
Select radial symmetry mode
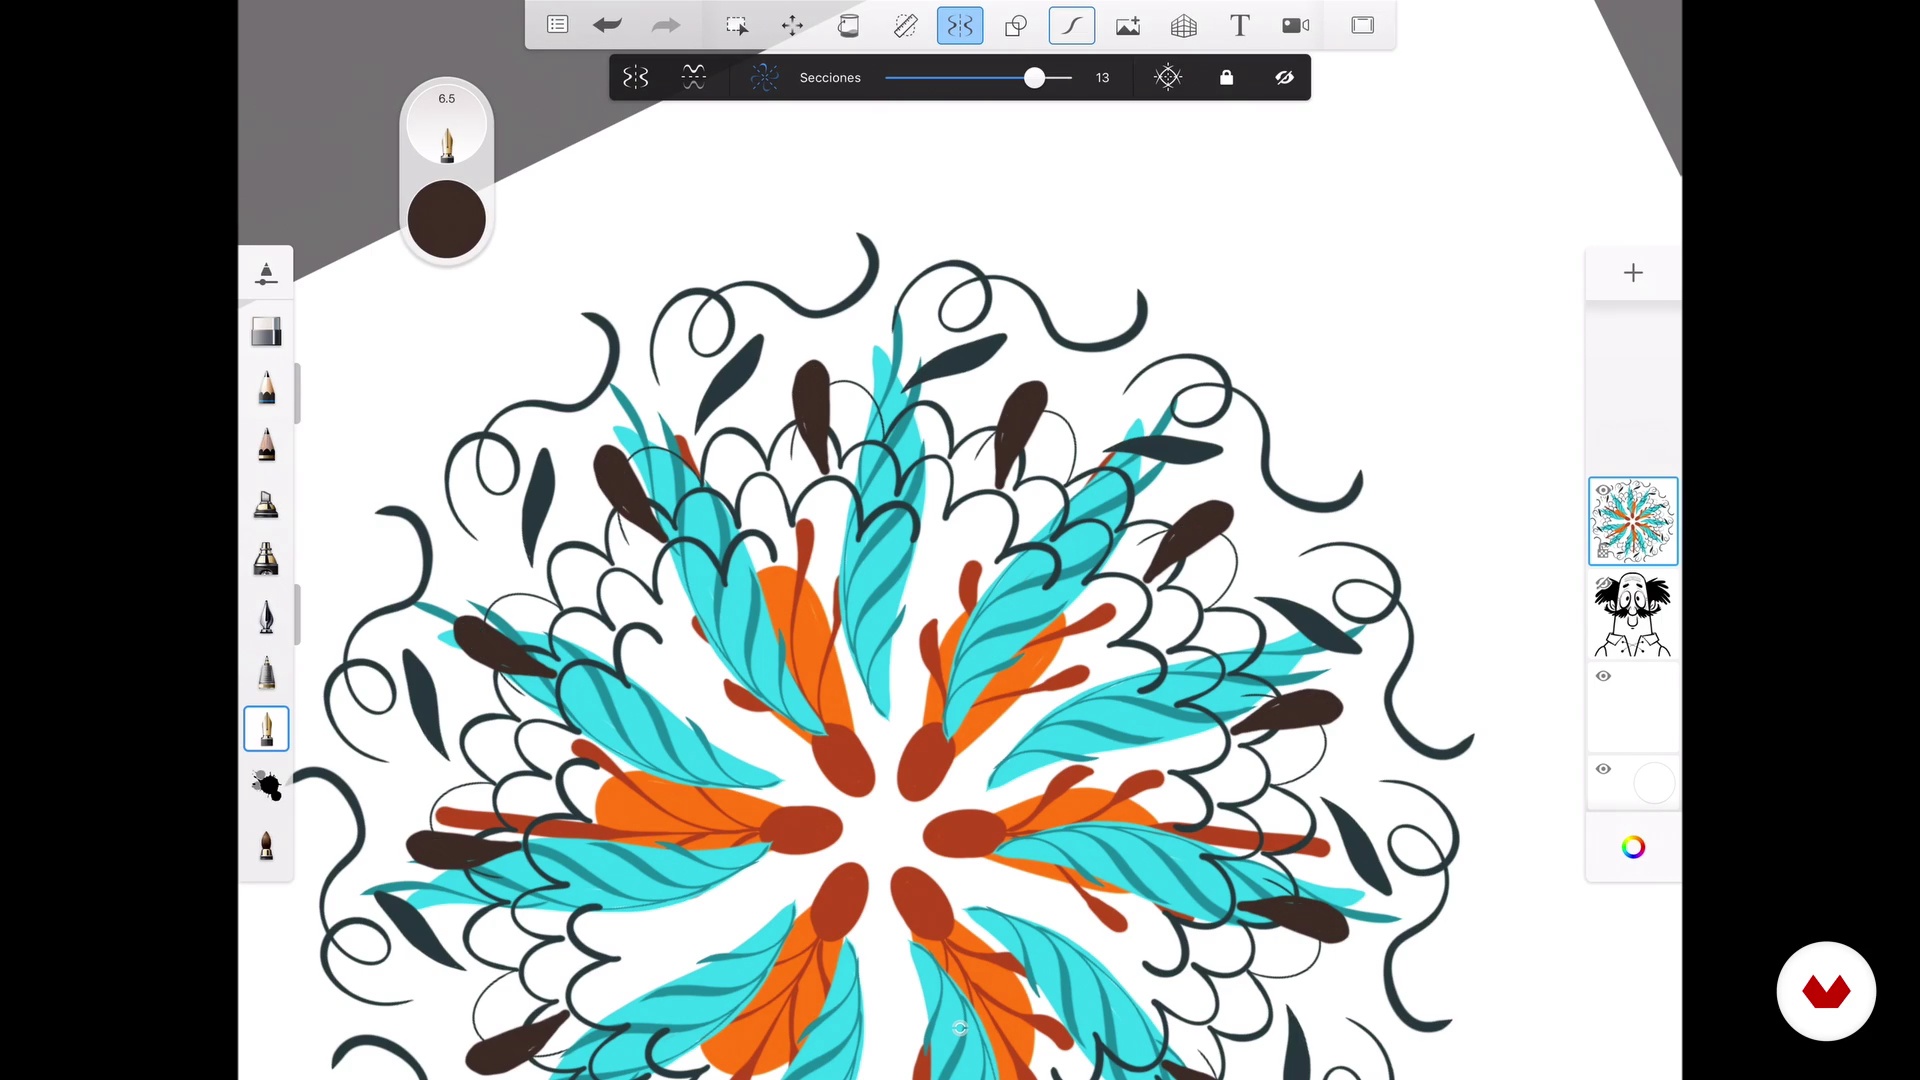tap(764, 77)
